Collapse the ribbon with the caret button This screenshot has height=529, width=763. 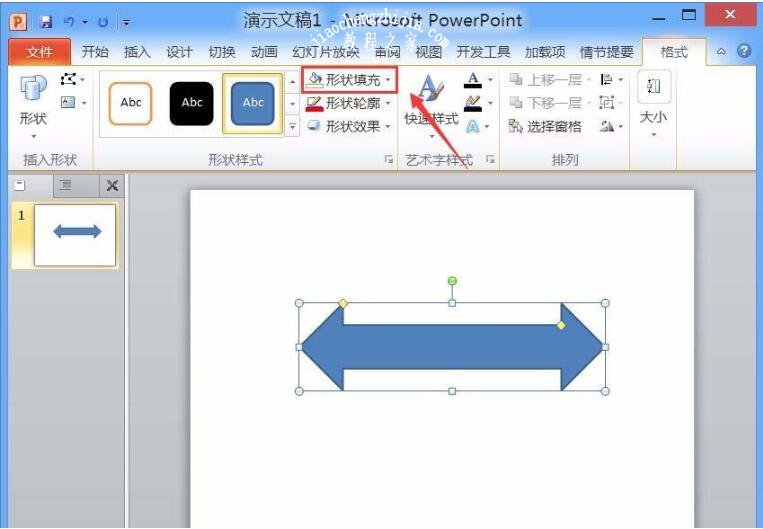click(722, 51)
